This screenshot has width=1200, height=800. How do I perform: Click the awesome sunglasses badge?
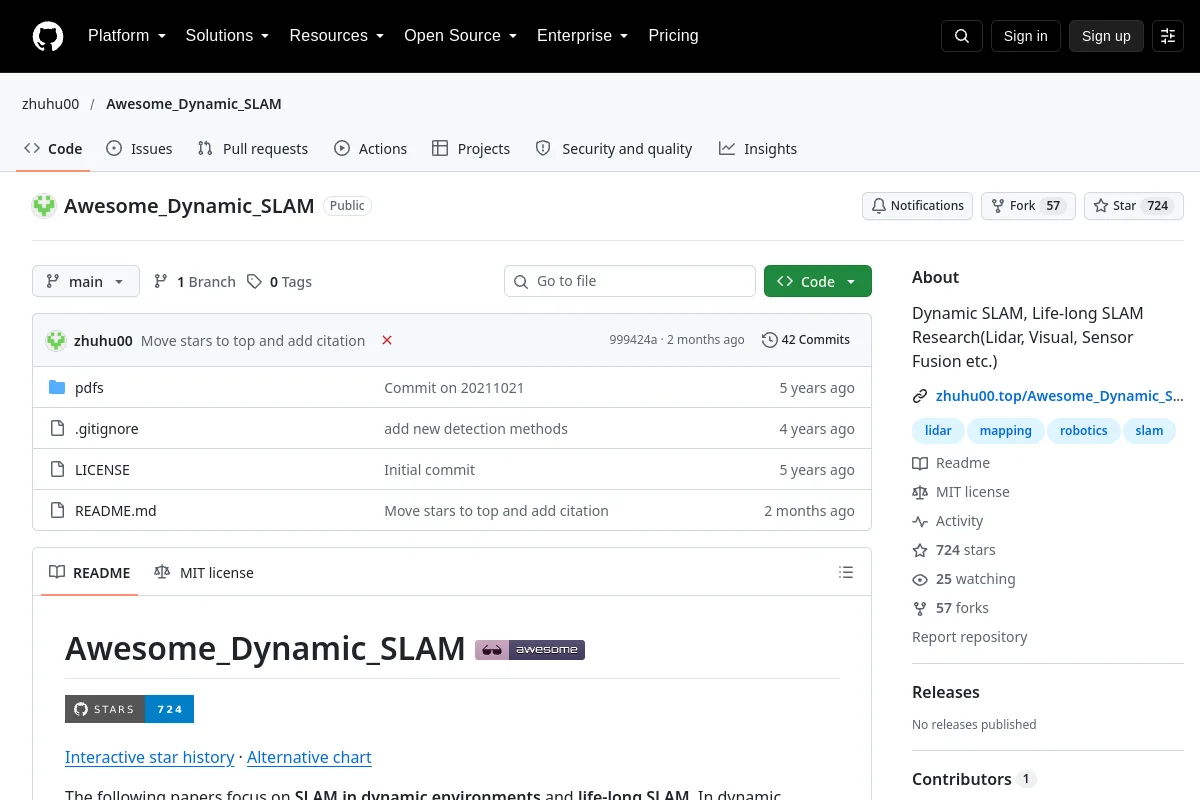point(530,650)
